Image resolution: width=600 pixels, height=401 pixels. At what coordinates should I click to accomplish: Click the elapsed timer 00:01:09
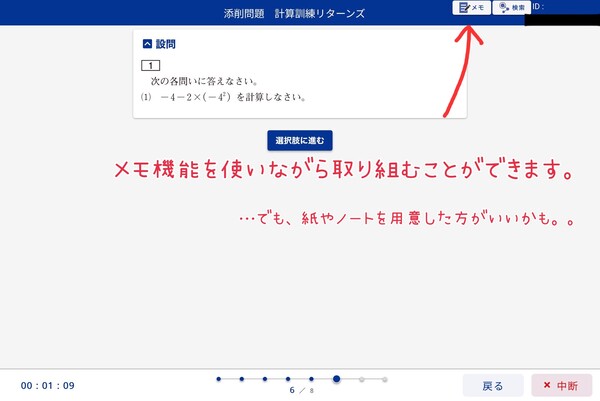(47, 385)
